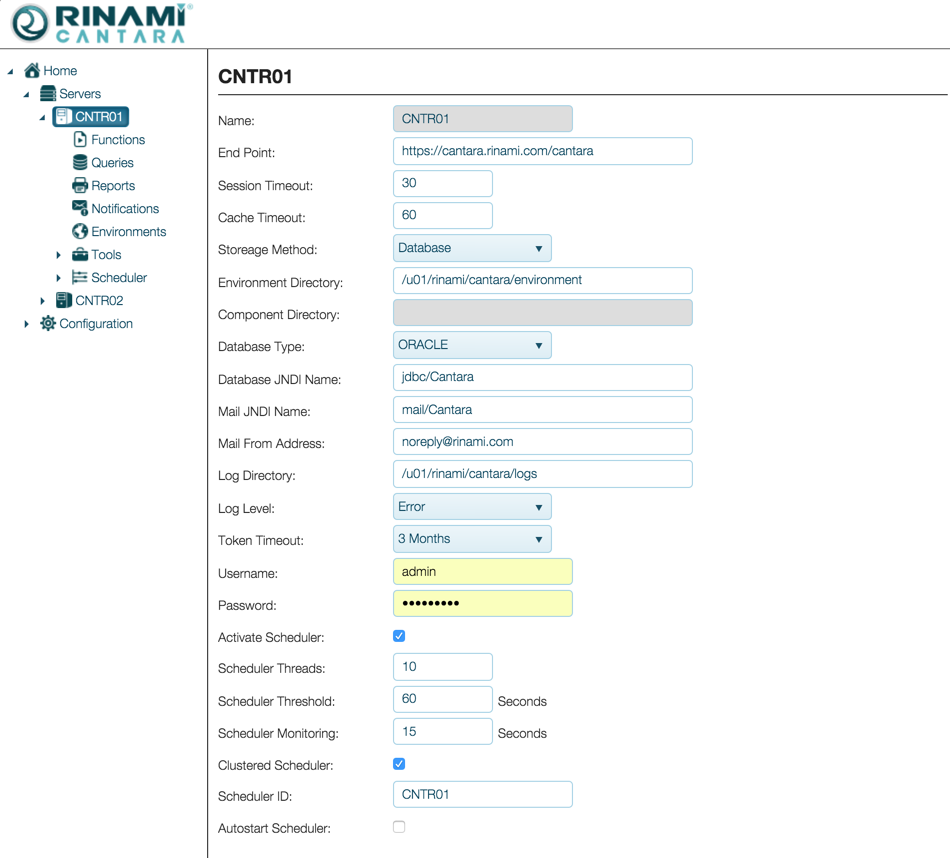Screen dimensions: 950x858
Task: Open the Log Level dropdown
Action: tap(471, 507)
